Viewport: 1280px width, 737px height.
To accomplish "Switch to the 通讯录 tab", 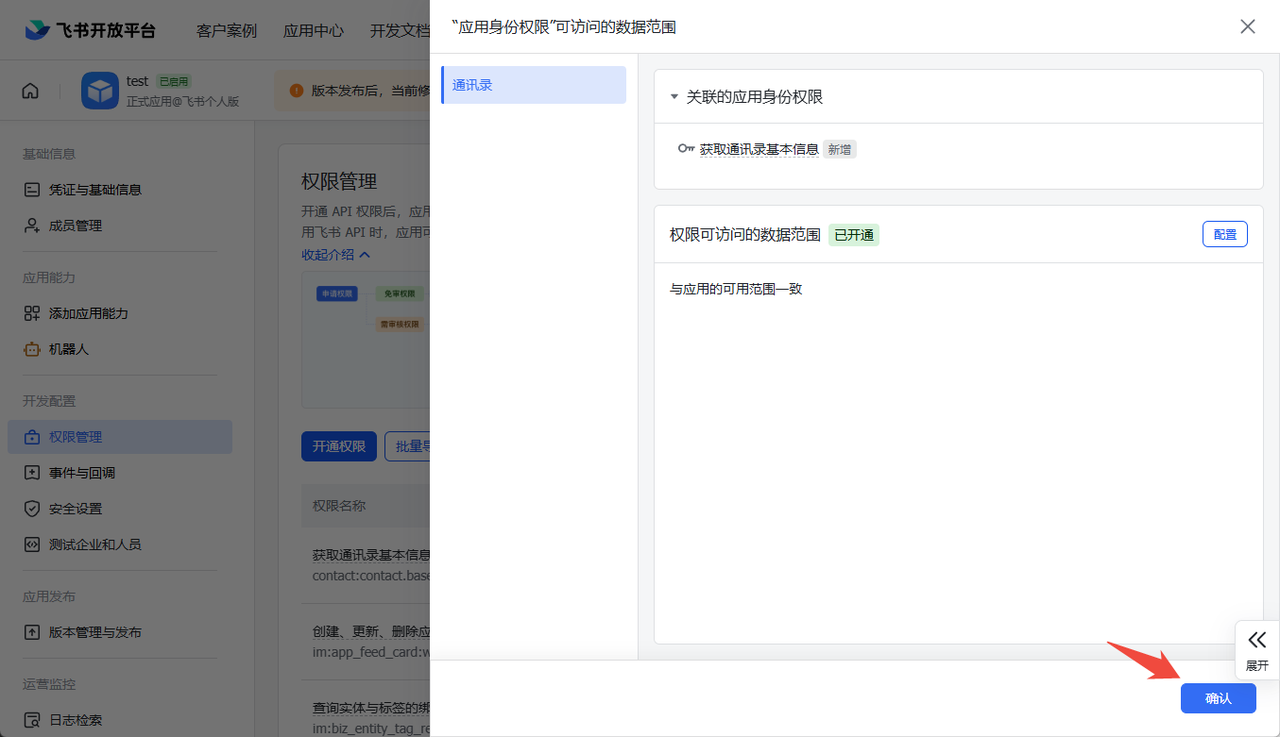I will pyautogui.click(x=533, y=85).
